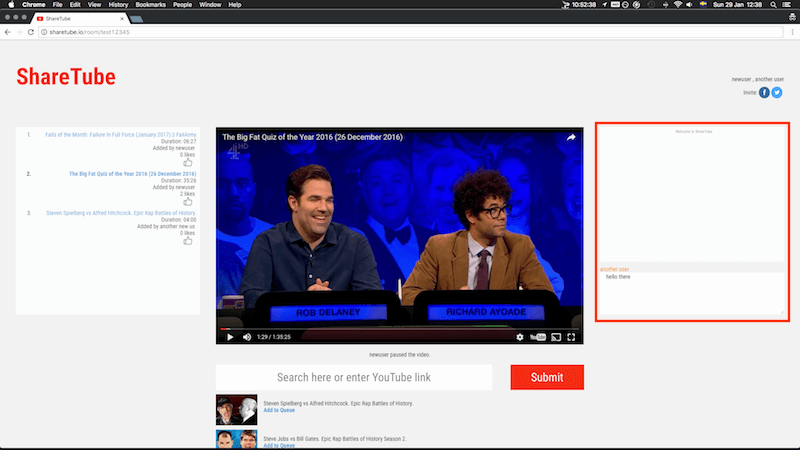This screenshot has width=800, height=450.
Task: Click the sharetube.io address bar
Action: 411,32
